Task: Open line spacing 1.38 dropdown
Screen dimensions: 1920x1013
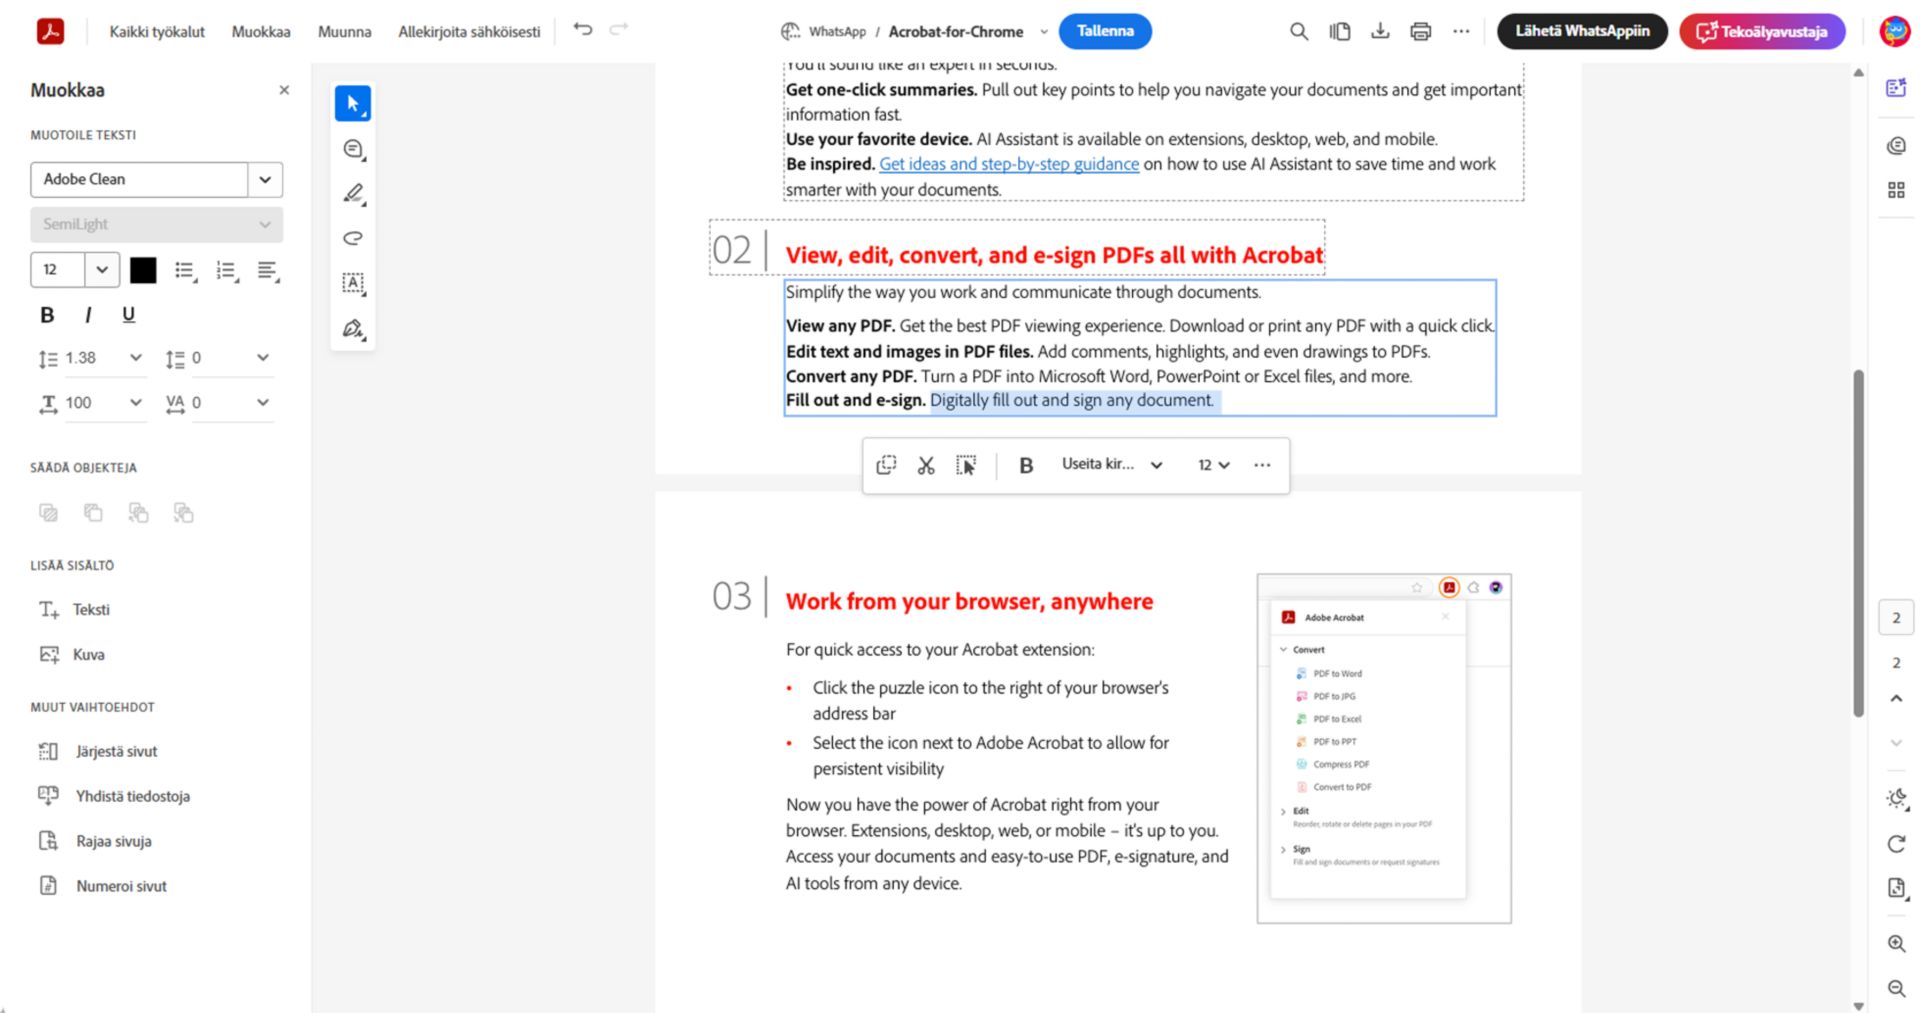Action: click(x=136, y=358)
